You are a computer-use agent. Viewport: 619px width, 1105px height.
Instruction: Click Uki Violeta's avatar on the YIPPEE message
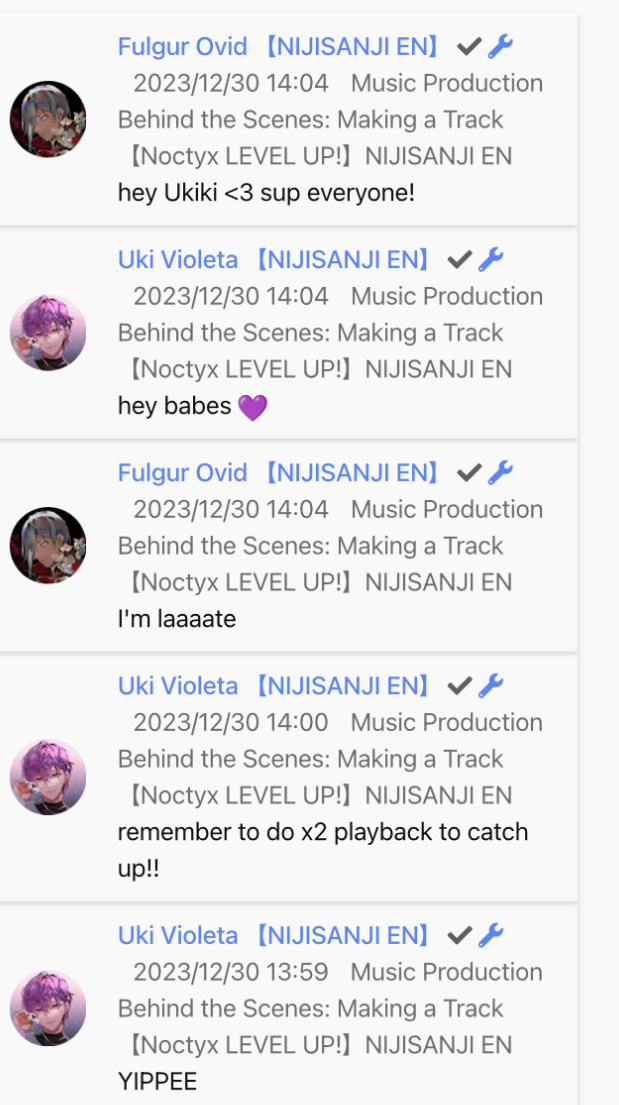48,1008
